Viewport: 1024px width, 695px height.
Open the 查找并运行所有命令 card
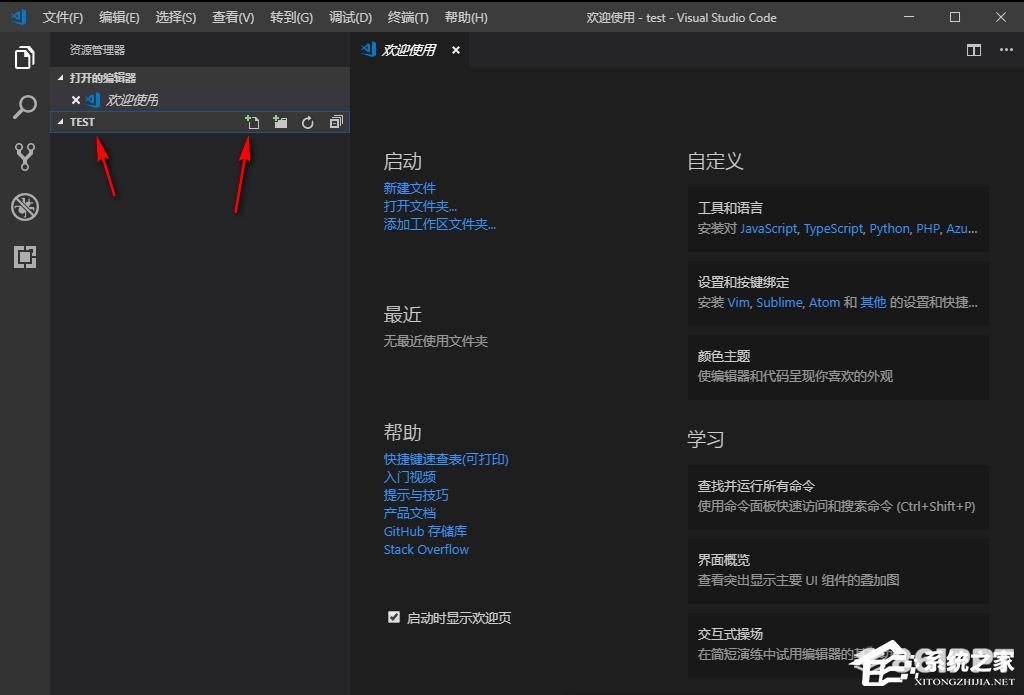pyautogui.click(x=838, y=496)
